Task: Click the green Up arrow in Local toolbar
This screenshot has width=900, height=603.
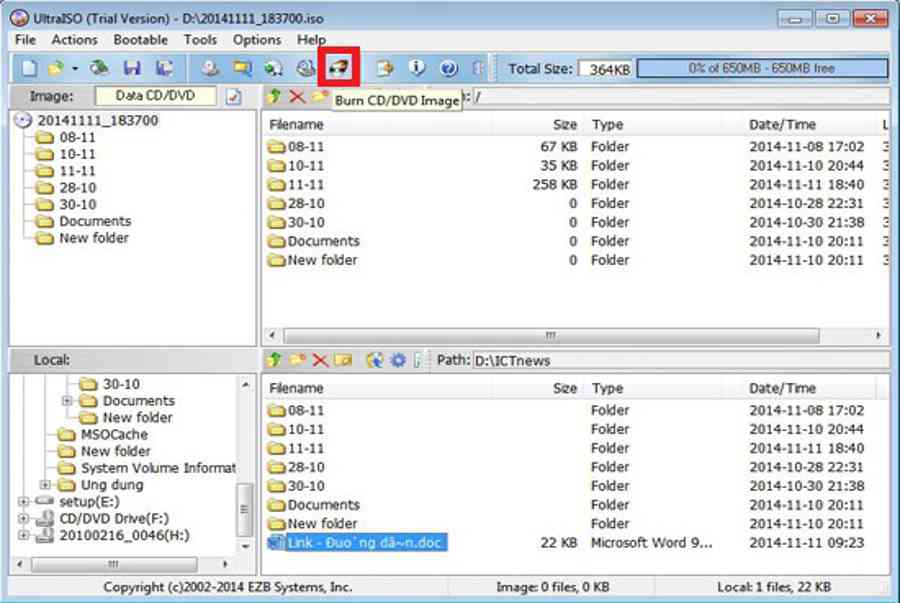Action: point(275,360)
